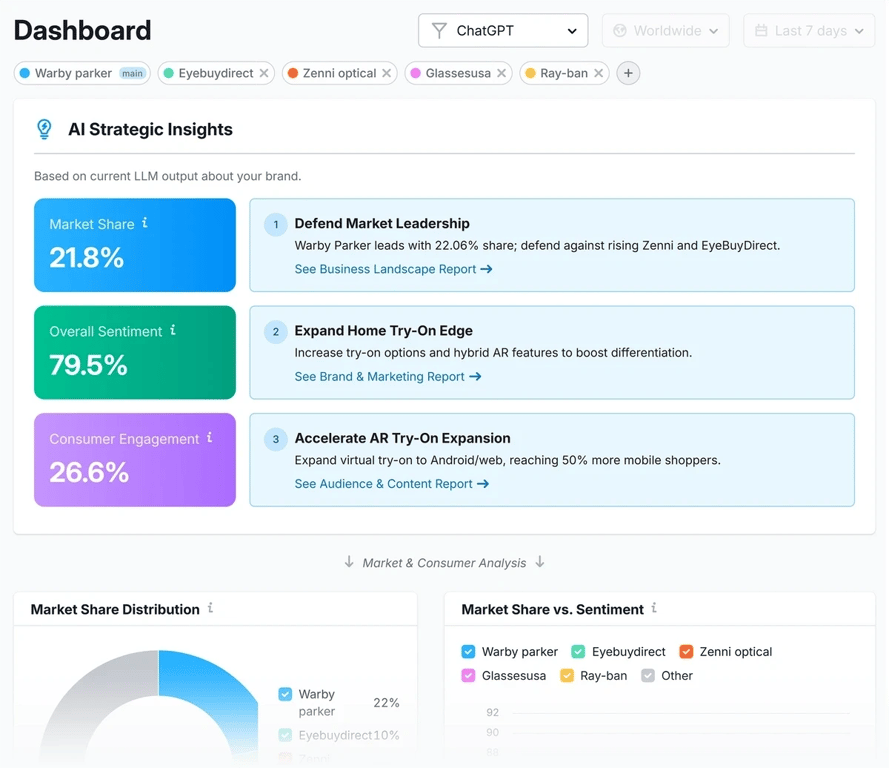Add a competitor with the plus button
This screenshot has width=889, height=768.
click(x=628, y=73)
